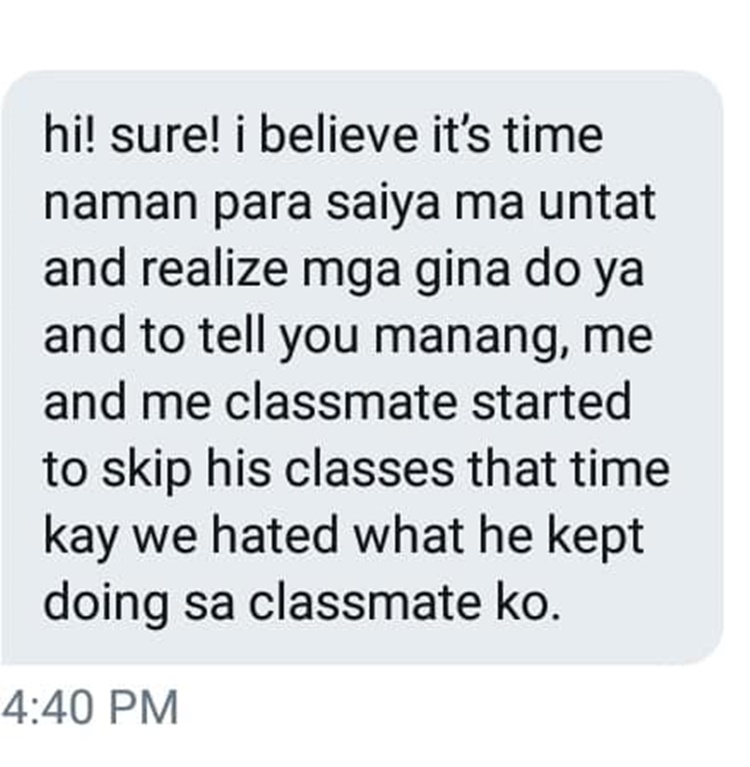Click the word "realize" in third line
Screen dimensions: 750x767
[215, 269]
